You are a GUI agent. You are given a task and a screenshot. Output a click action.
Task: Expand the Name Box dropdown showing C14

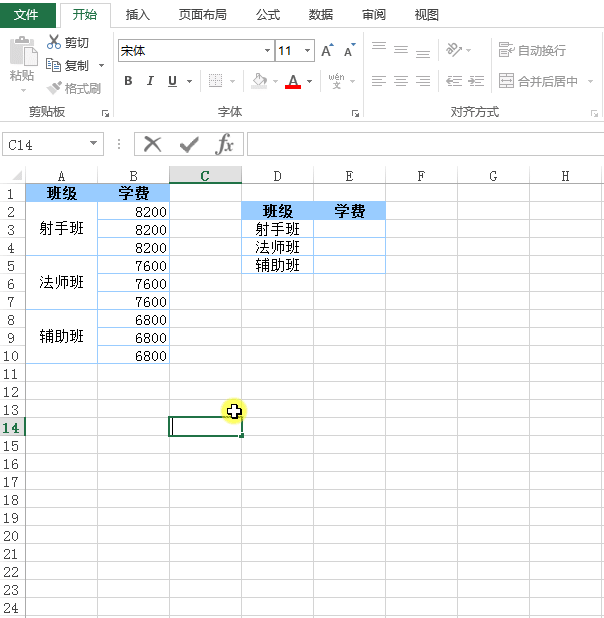pos(94,145)
